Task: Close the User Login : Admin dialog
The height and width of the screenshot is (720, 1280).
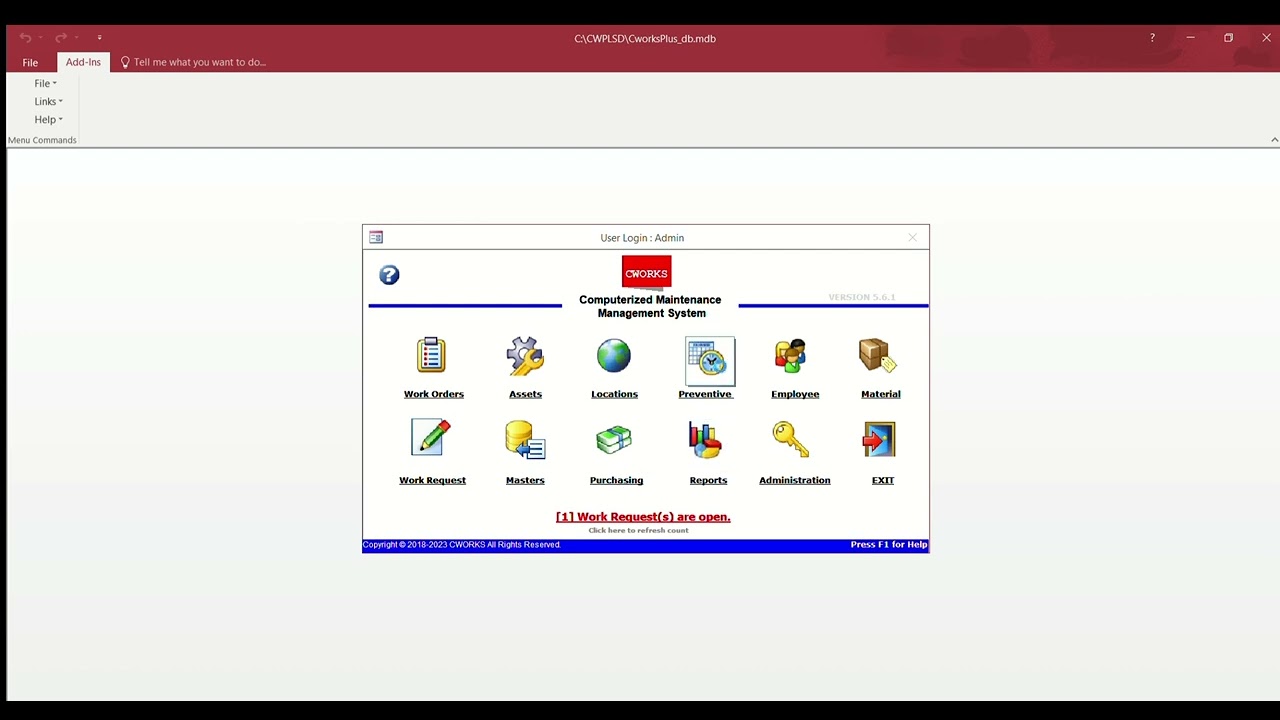Action: 912,237
